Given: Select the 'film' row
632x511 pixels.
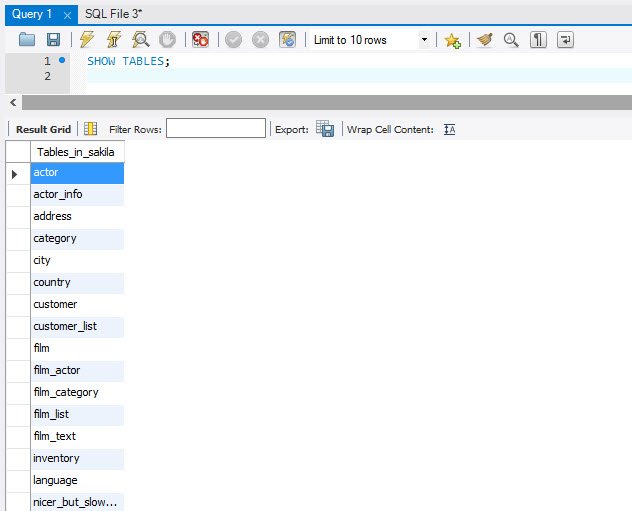Looking at the screenshot, I should click(77, 349).
